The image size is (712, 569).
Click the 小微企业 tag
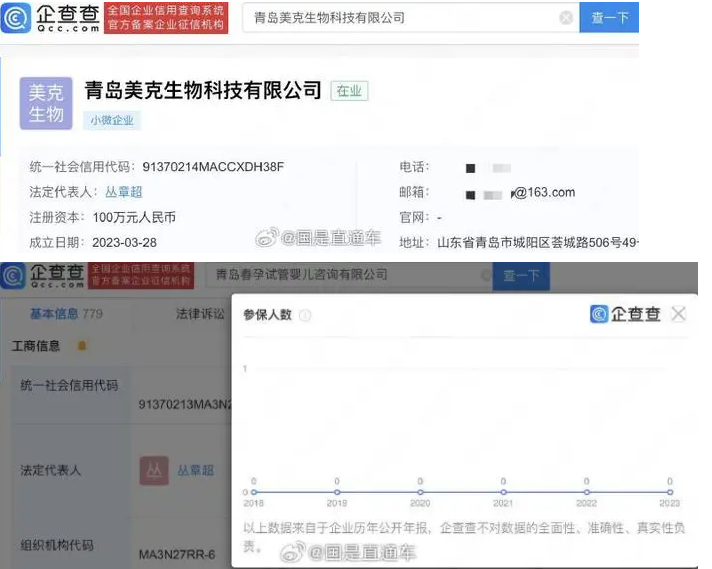[x=112, y=120]
